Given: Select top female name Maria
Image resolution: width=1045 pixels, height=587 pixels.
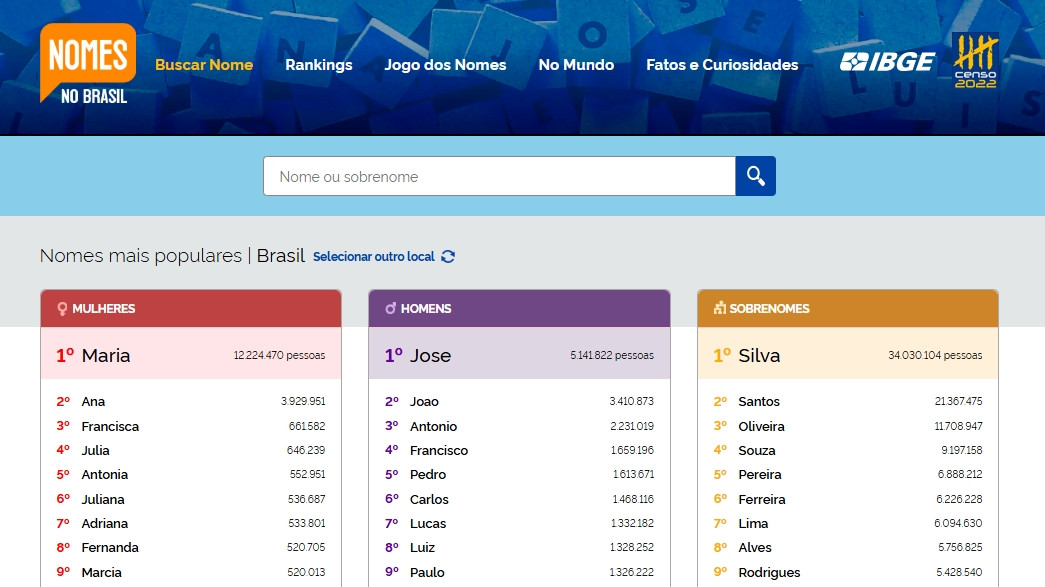Looking at the screenshot, I should pyautogui.click(x=106, y=355).
